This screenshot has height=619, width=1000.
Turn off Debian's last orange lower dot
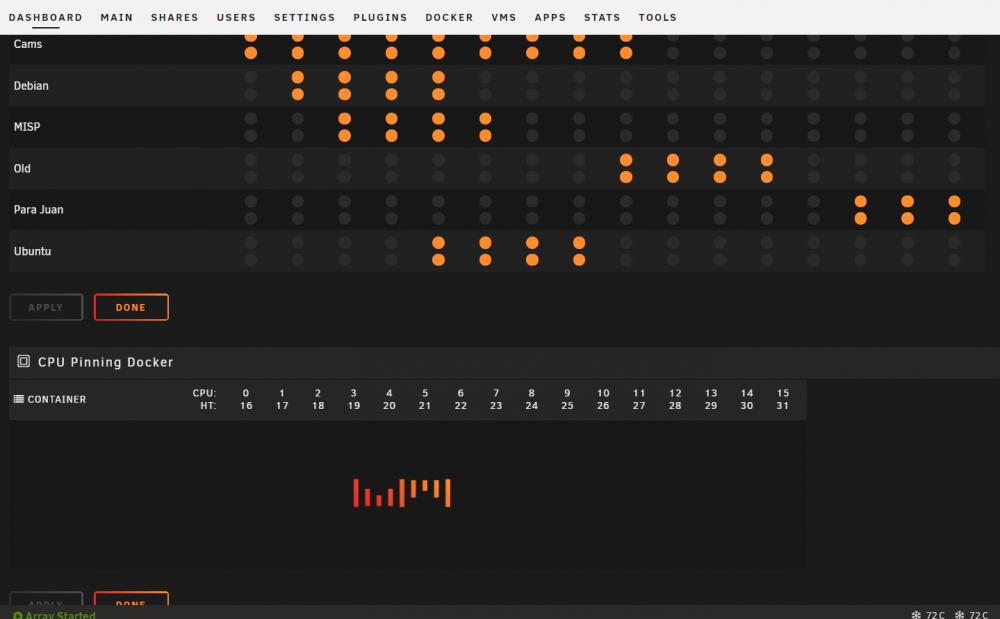pos(438,94)
